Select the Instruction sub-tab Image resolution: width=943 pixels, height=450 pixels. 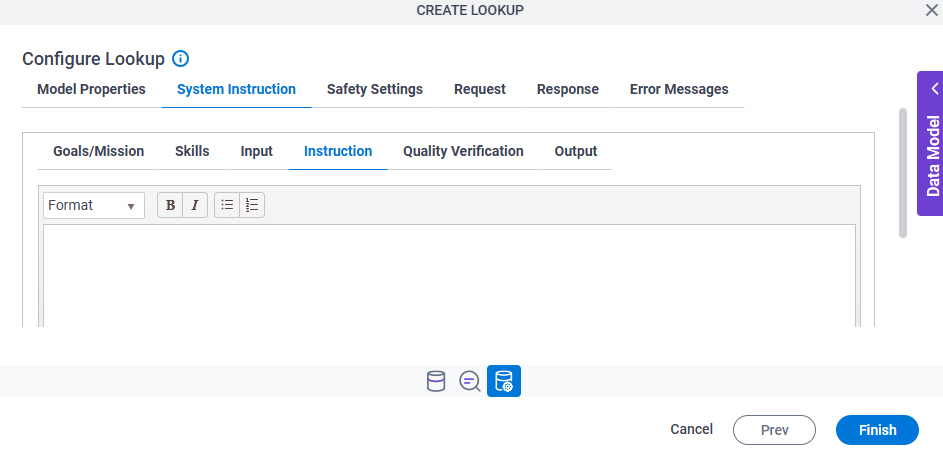tap(338, 152)
